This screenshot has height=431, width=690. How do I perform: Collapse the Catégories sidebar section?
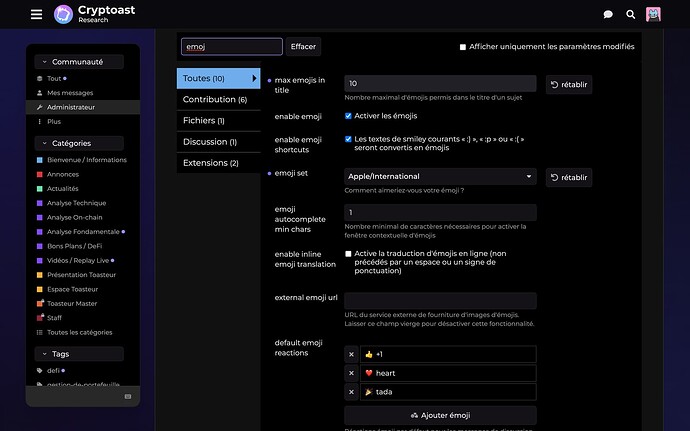(x=79, y=144)
